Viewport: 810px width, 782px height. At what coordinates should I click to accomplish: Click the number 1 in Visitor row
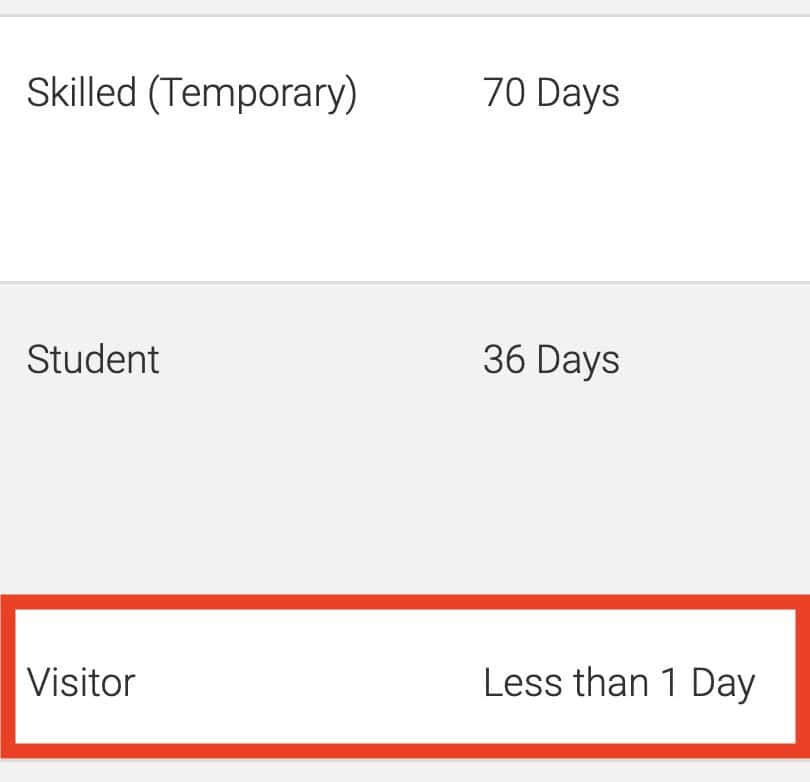(668, 683)
